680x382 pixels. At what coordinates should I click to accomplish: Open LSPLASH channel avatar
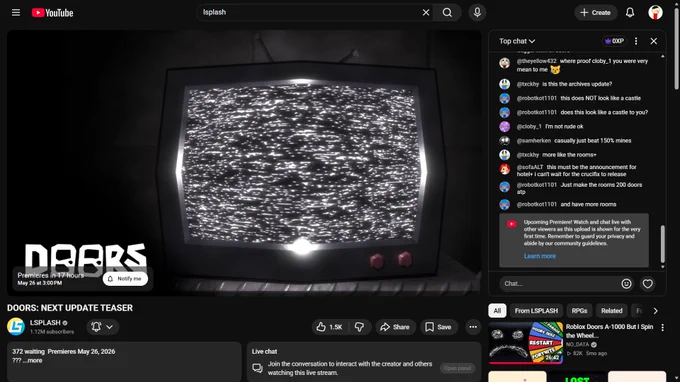pos(16,326)
